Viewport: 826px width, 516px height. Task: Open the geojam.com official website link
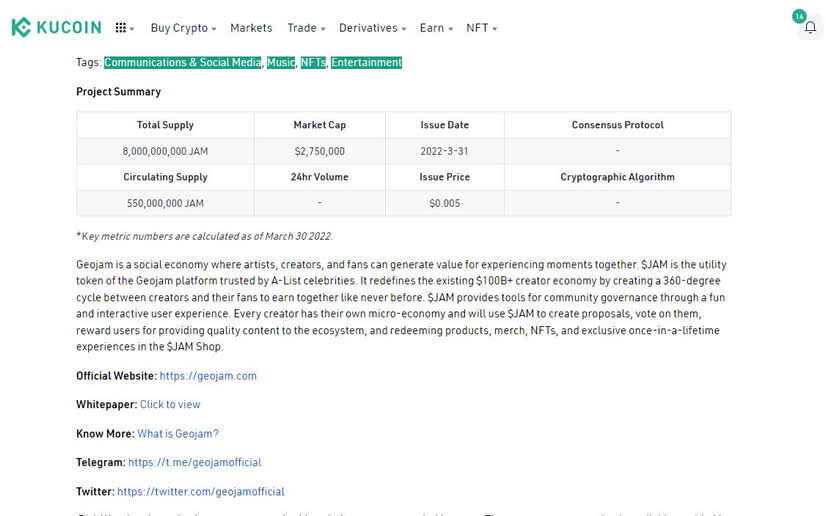point(208,376)
